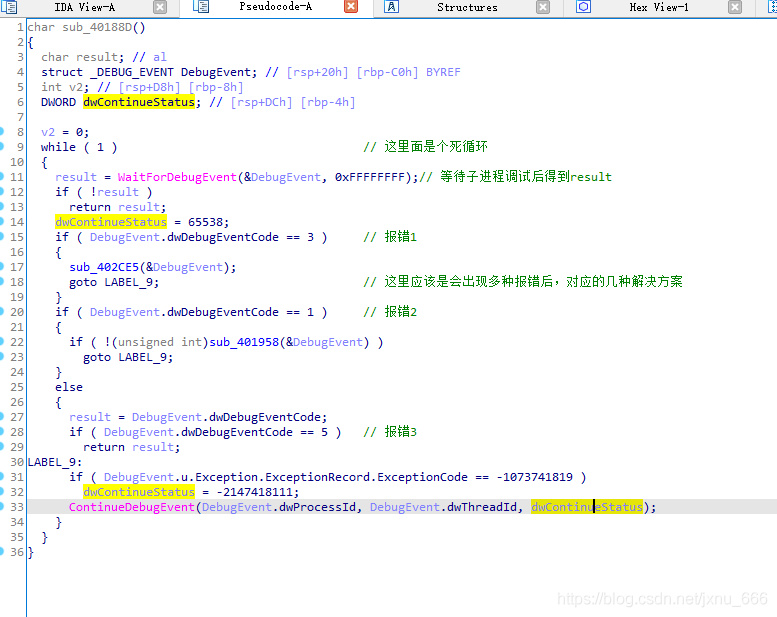Screen dimensions: 777x617
Task: Click dwContinueStatus argument in ContinueDebugEvent call
Action: pyautogui.click(x=587, y=507)
